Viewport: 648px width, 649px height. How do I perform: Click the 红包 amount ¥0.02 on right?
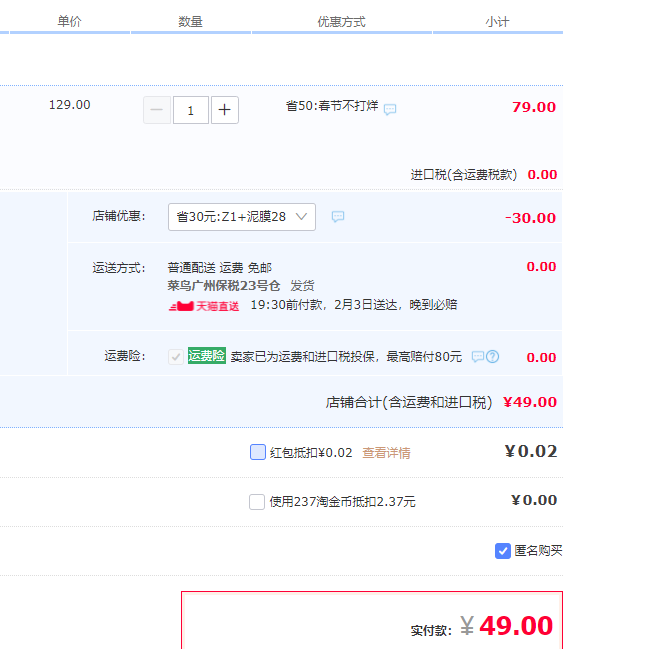coord(531,452)
